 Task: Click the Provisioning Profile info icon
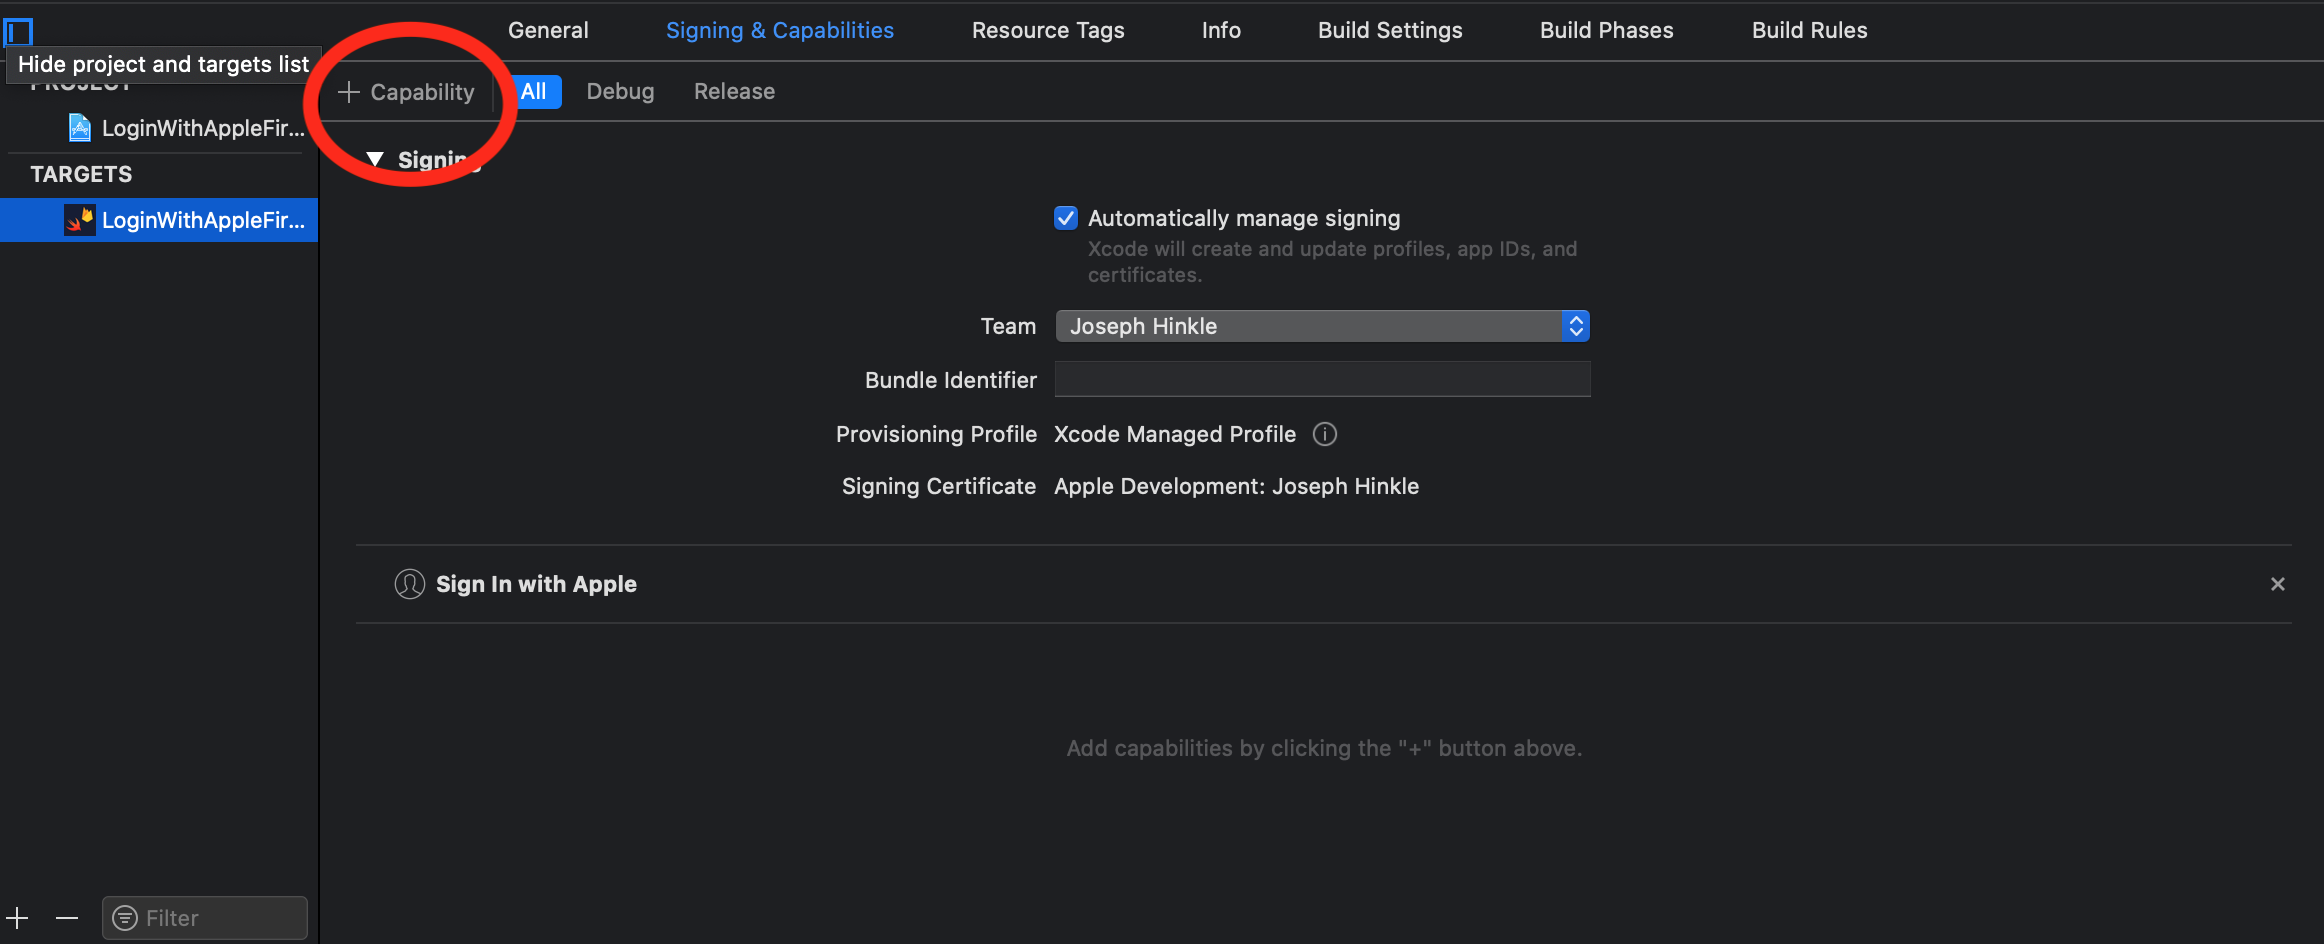(1325, 434)
